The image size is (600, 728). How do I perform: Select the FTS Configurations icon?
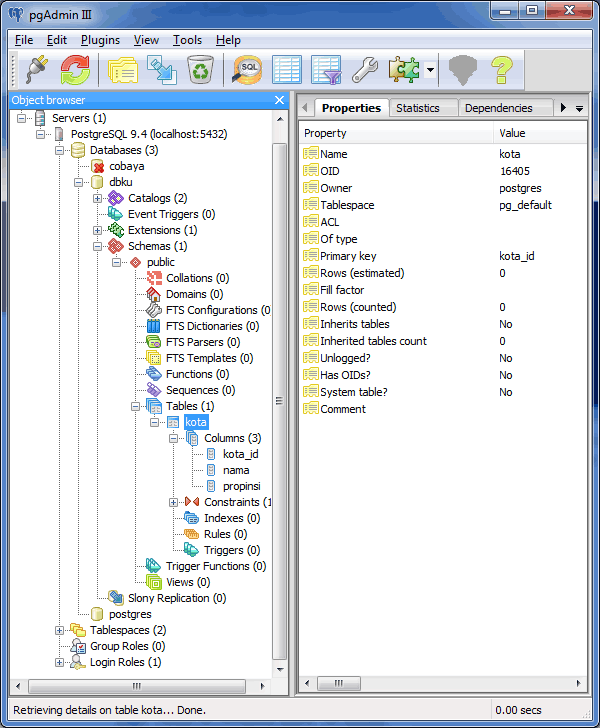point(153,310)
